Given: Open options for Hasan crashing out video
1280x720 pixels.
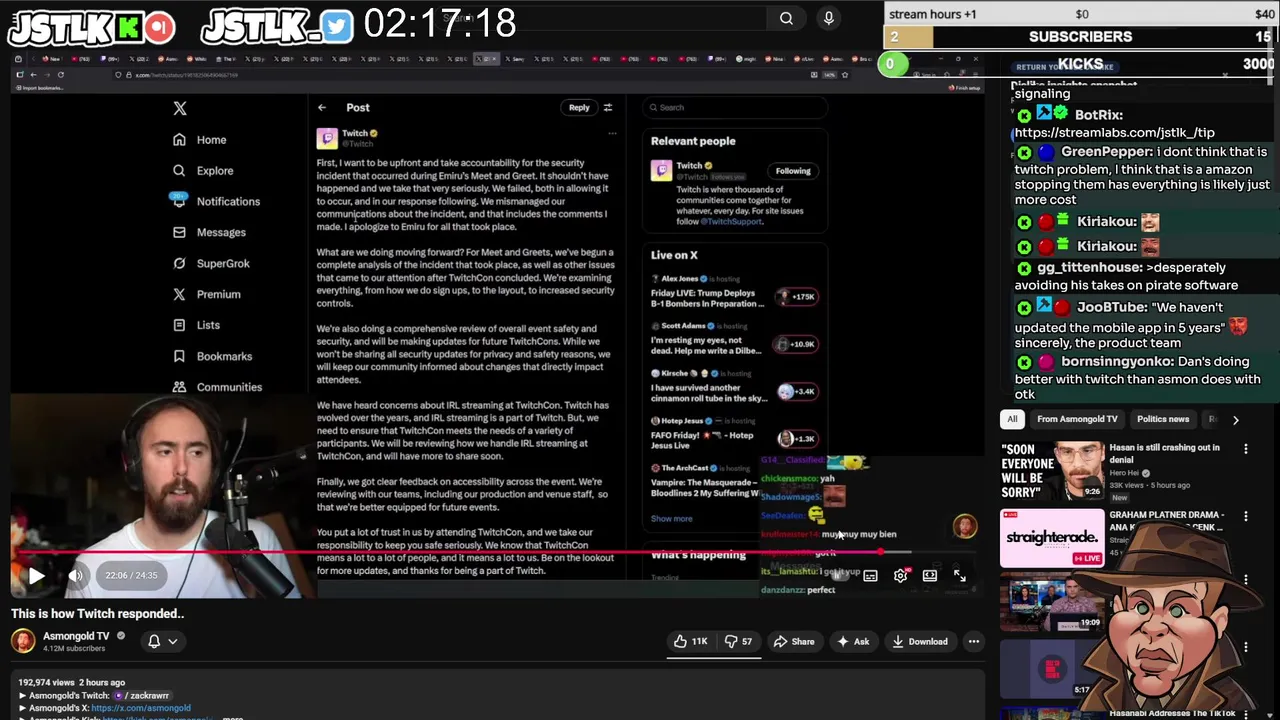Looking at the screenshot, I should (1246, 450).
